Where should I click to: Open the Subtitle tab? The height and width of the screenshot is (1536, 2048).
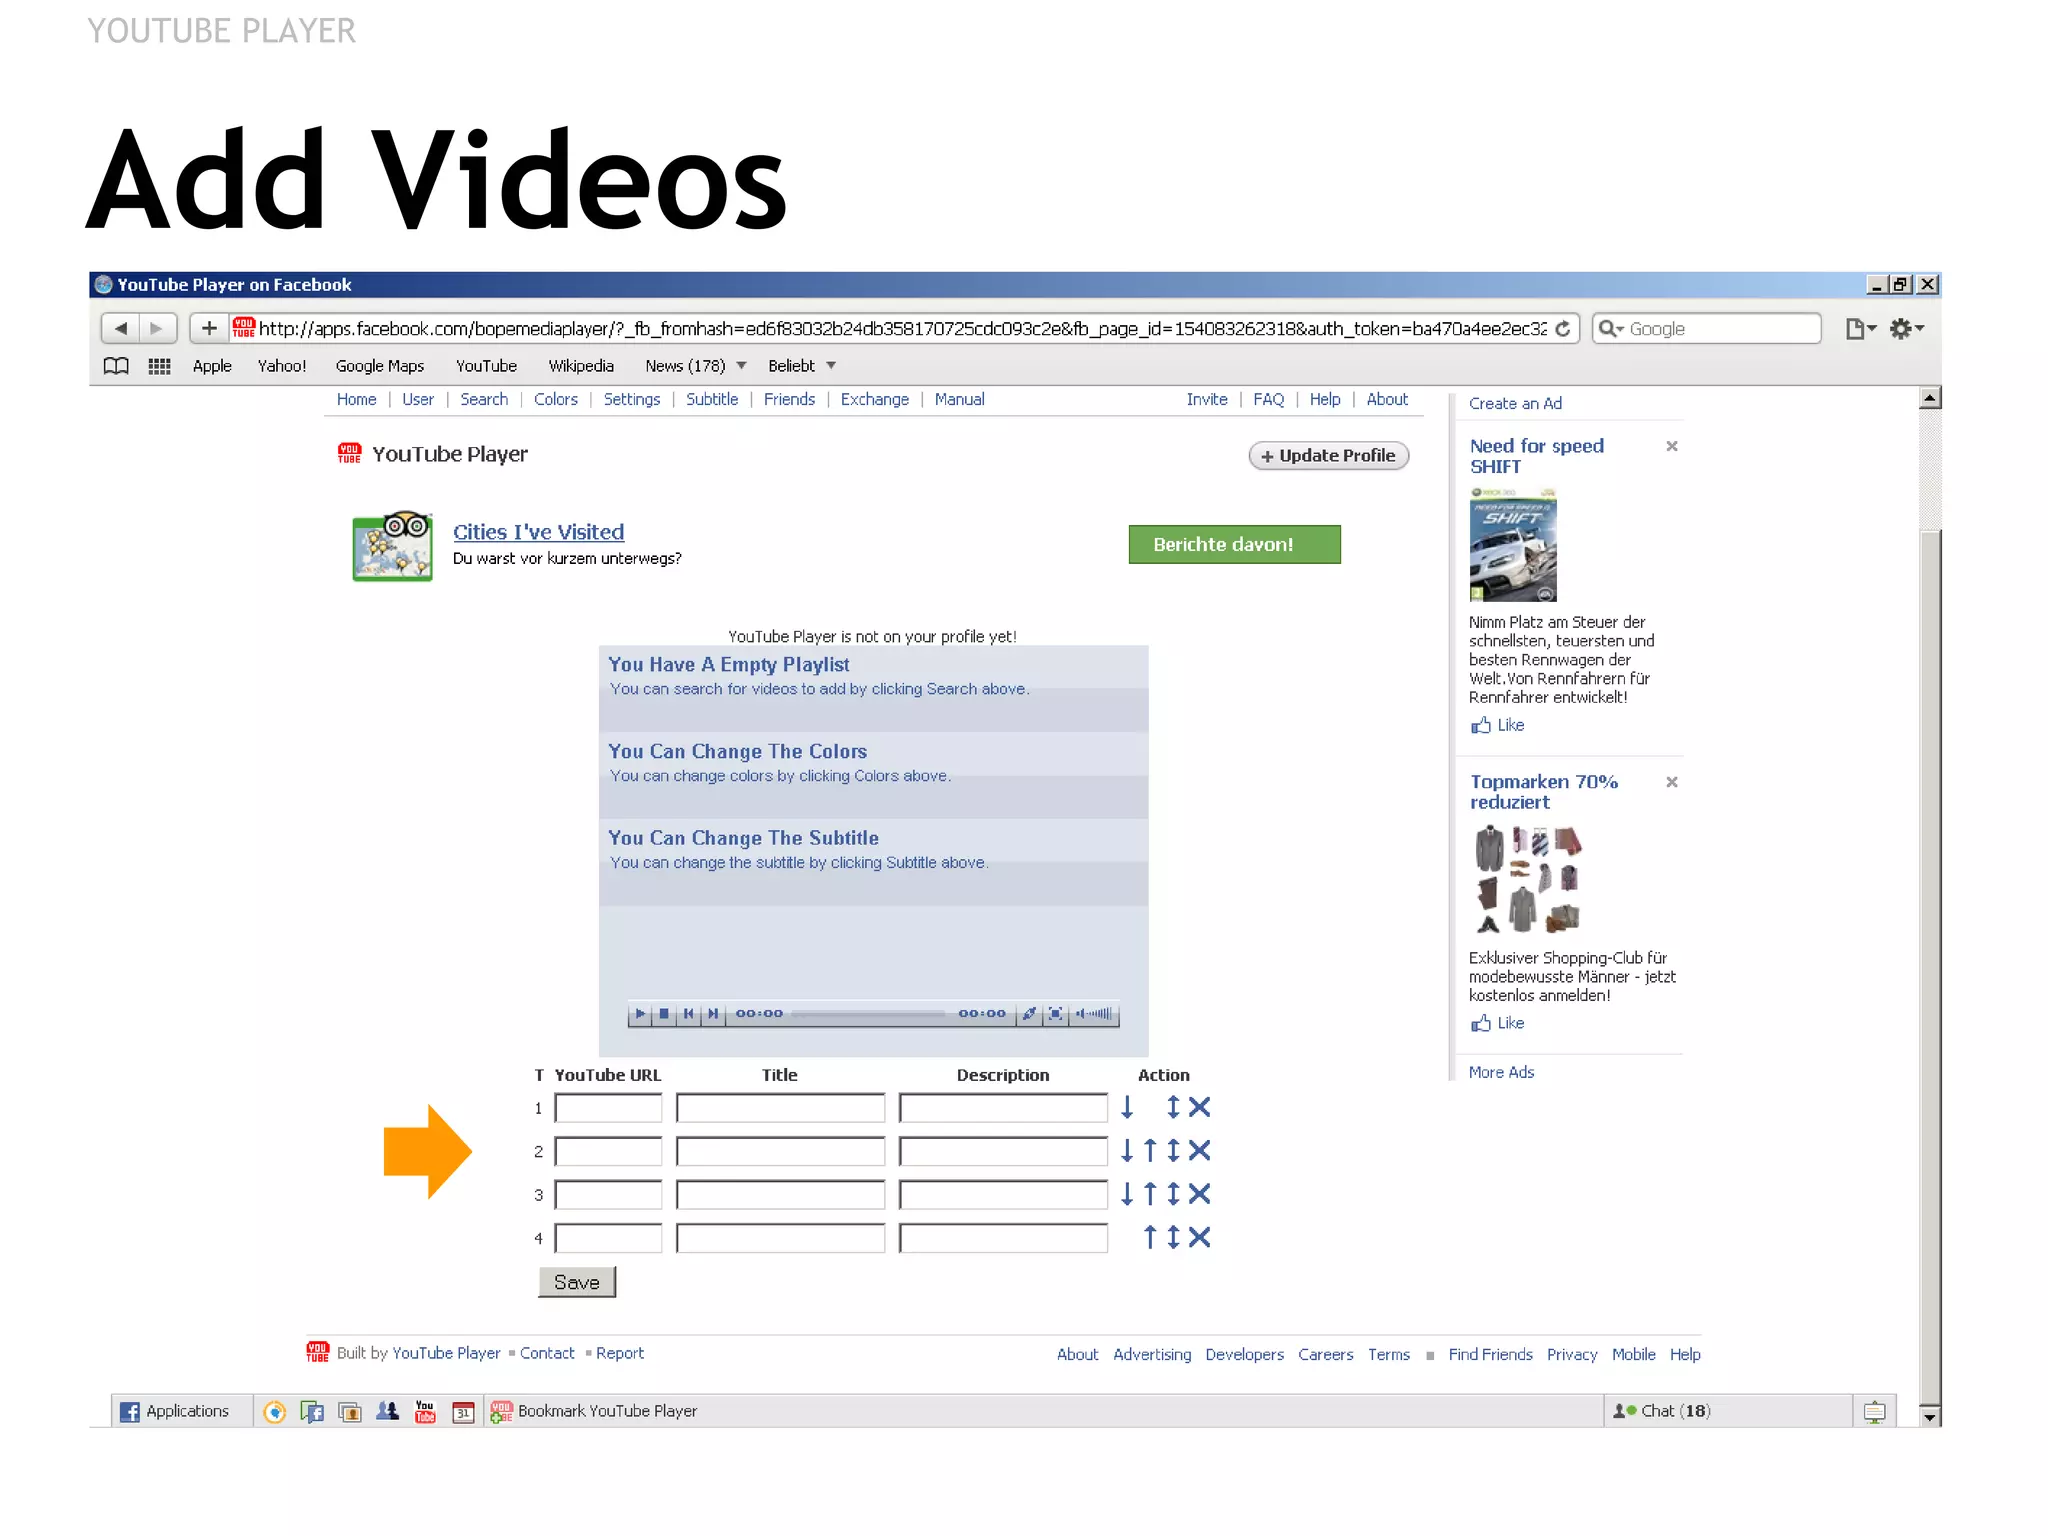click(x=712, y=400)
